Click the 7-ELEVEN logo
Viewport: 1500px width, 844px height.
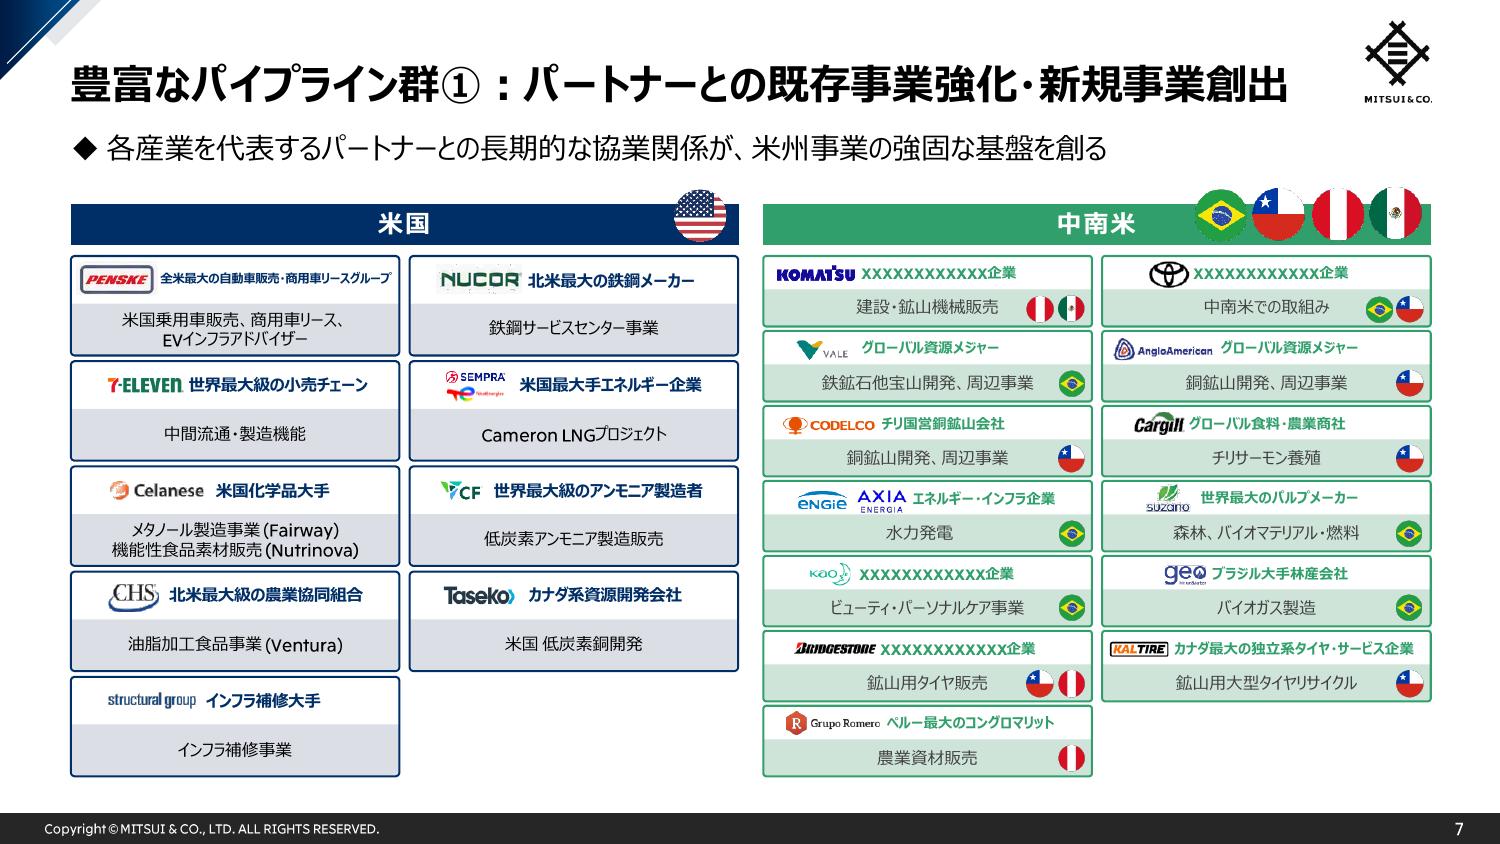pyautogui.click(x=145, y=385)
